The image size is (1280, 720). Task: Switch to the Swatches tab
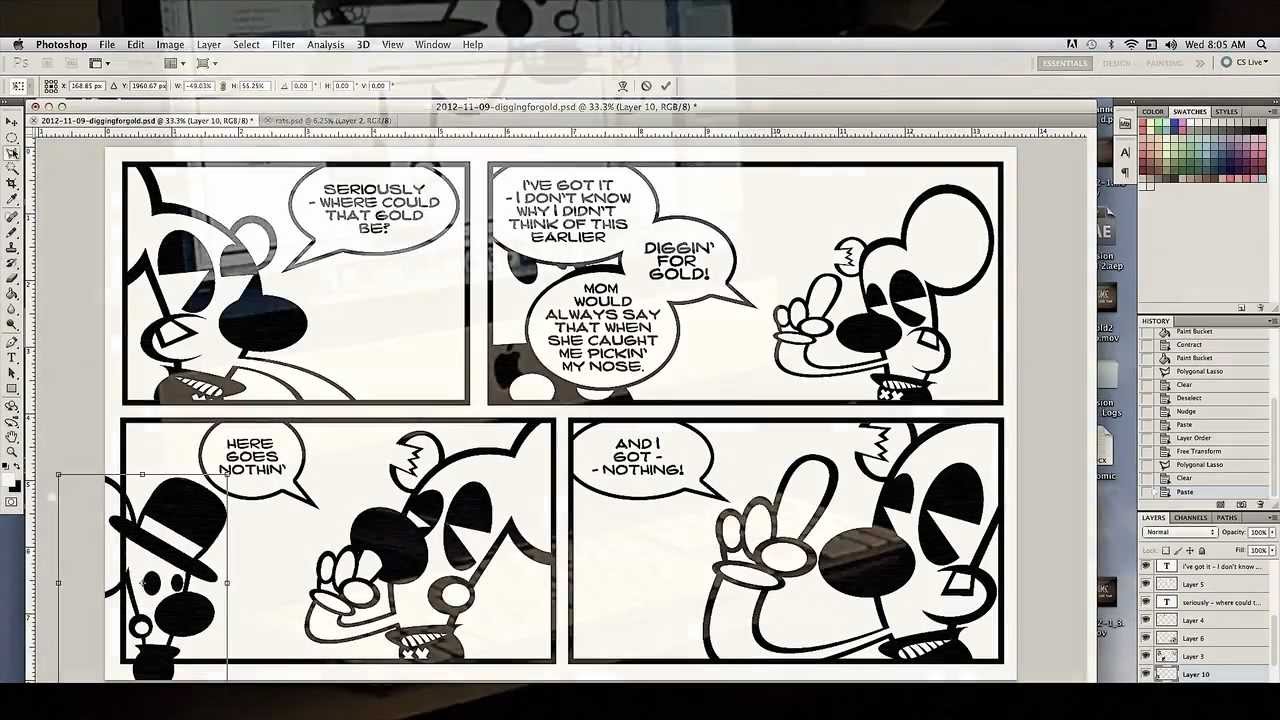coord(1190,111)
